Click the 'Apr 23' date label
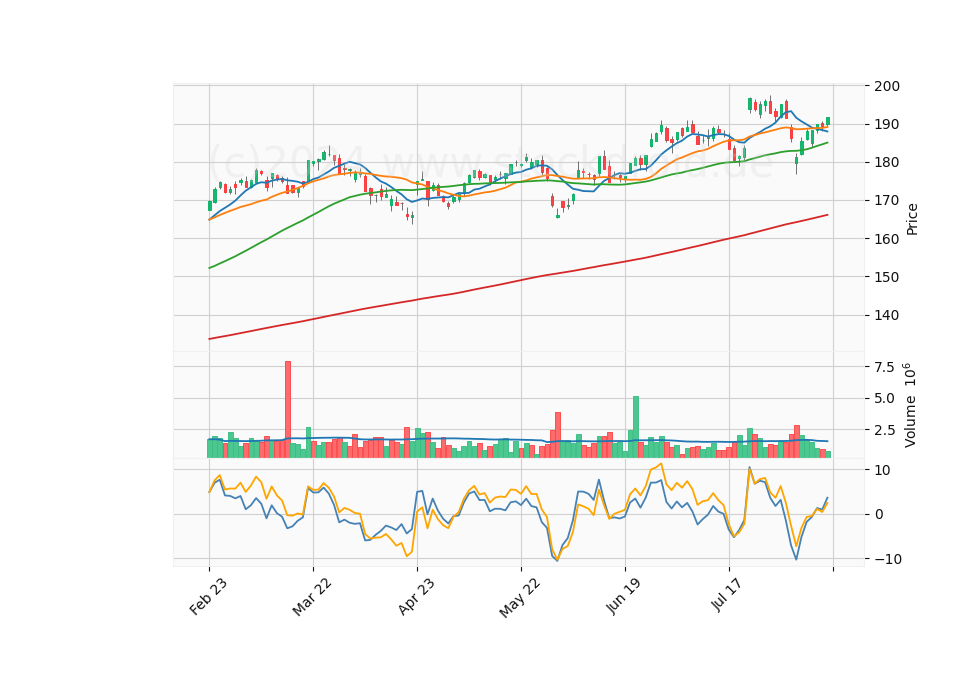Viewport: 960px width, 690px height. [x=416, y=596]
